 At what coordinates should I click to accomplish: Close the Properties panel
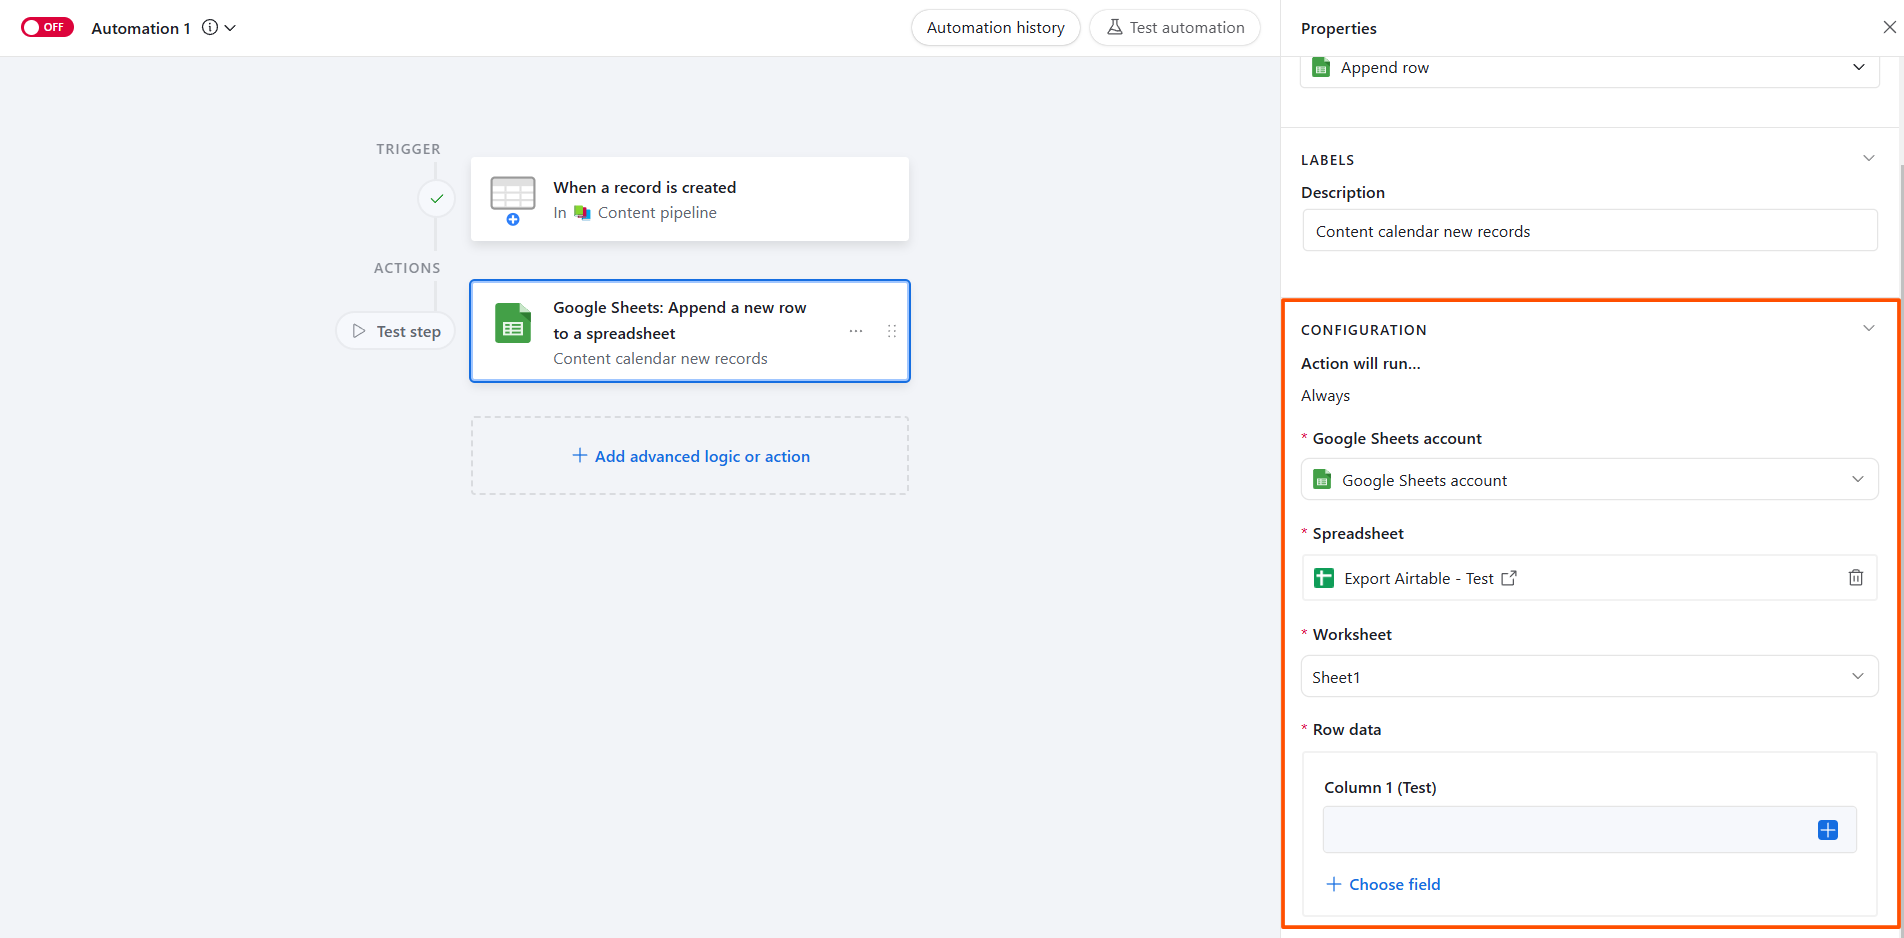(x=1889, y=27)
